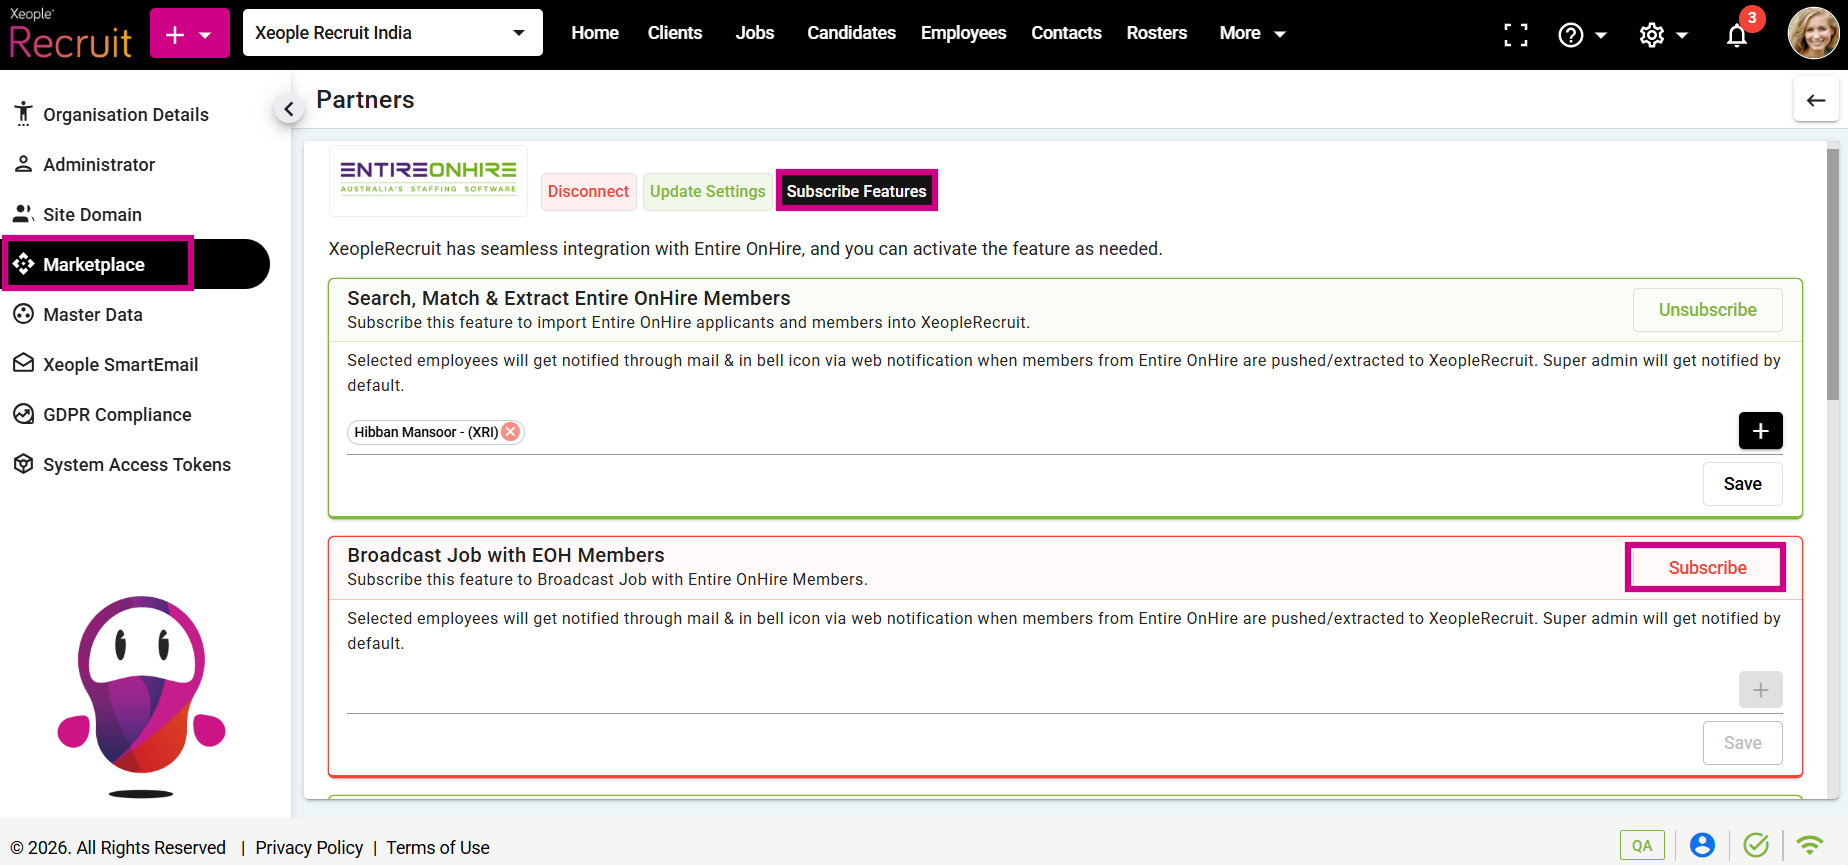Click the notifications bell icon
The image size is (1848, 865).
tap(1737, 36)
